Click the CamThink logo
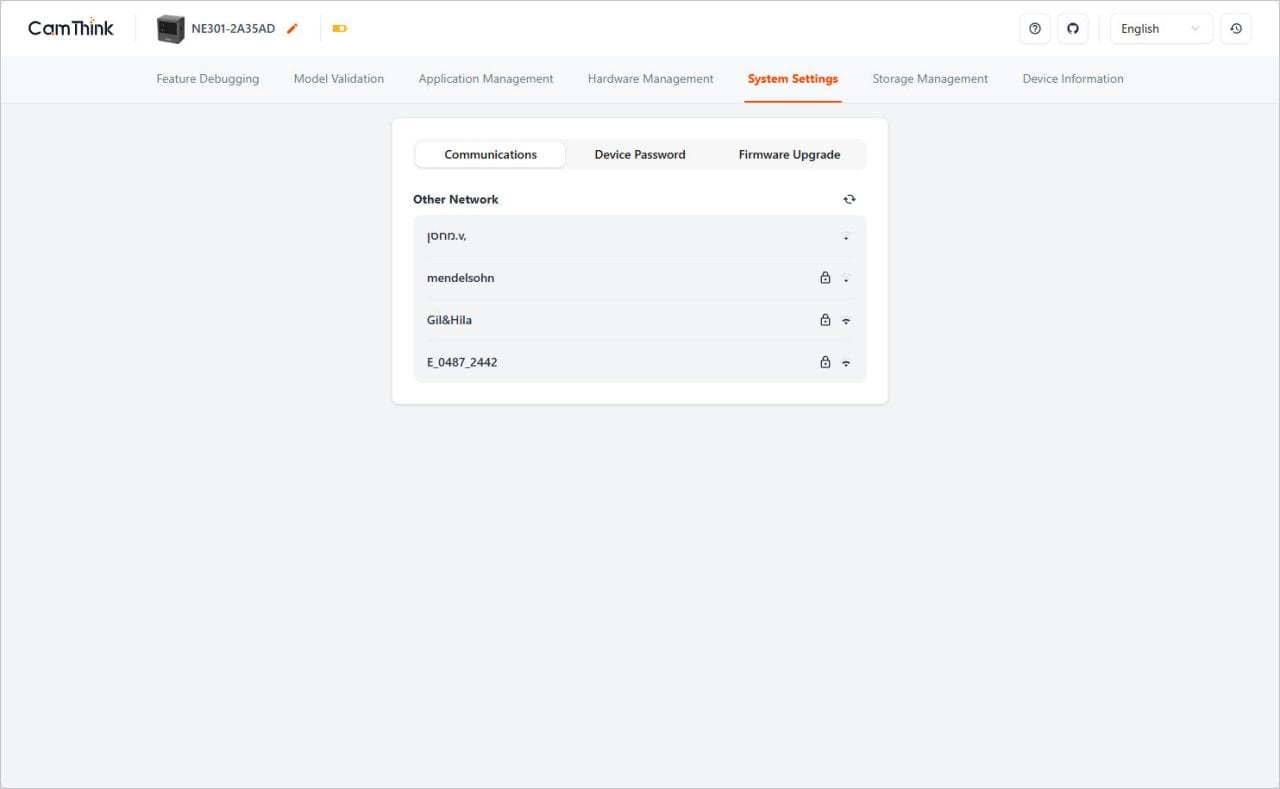Screen dimensions: 1280x789 (71, 28)
